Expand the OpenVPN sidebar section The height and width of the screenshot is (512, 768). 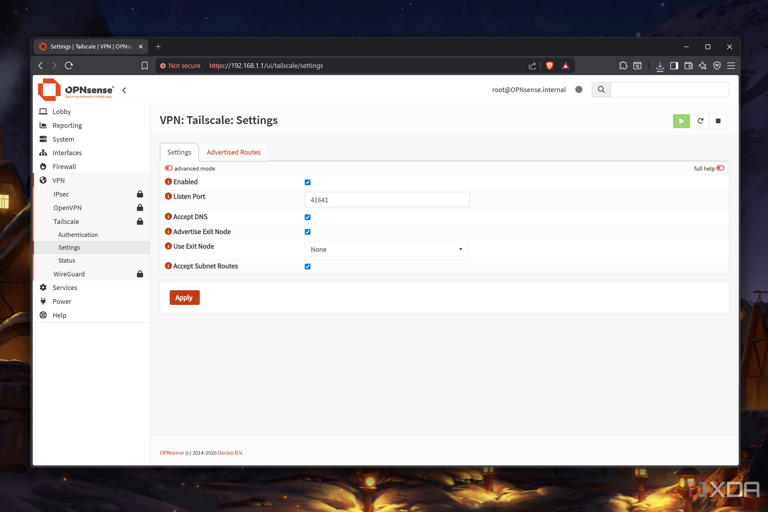[x=67, y=208]
